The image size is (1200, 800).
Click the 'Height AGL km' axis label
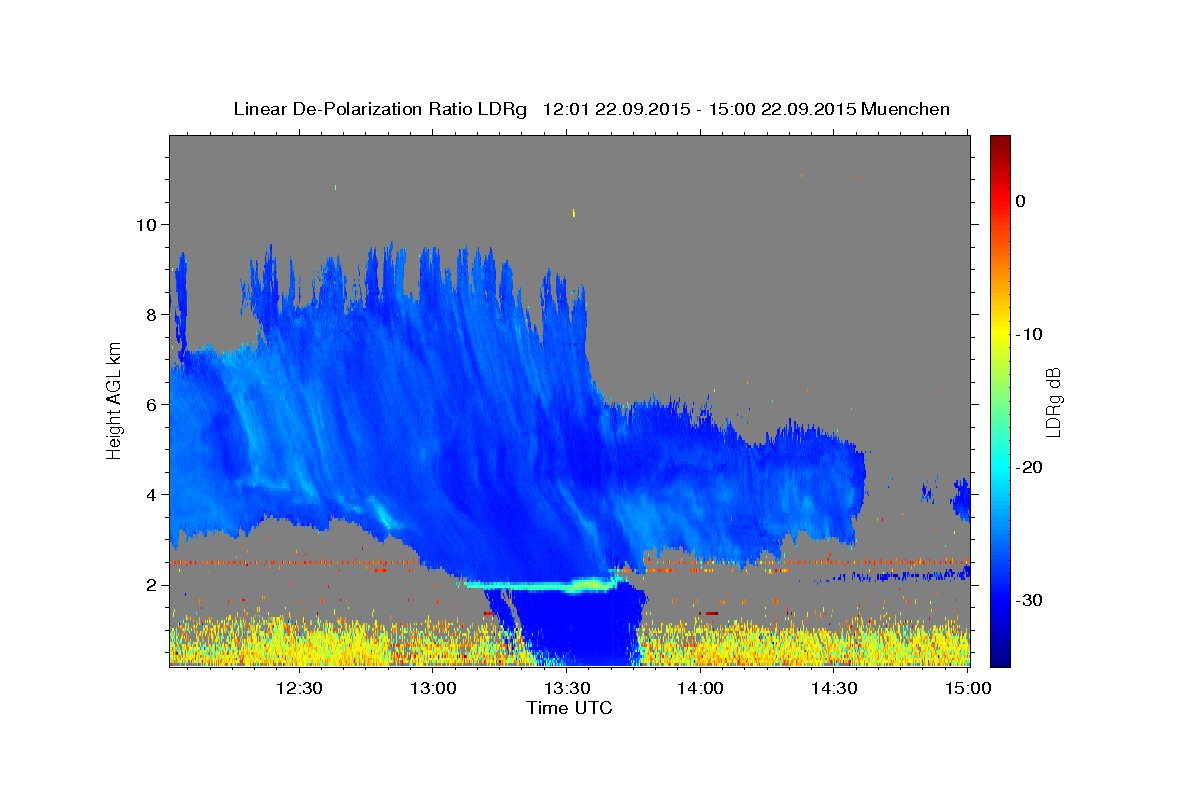coord(115,400)
